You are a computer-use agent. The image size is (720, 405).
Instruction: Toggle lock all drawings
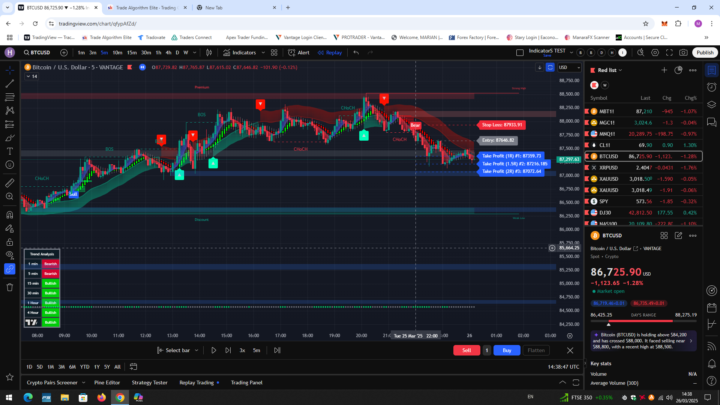[x=10, y=242]
